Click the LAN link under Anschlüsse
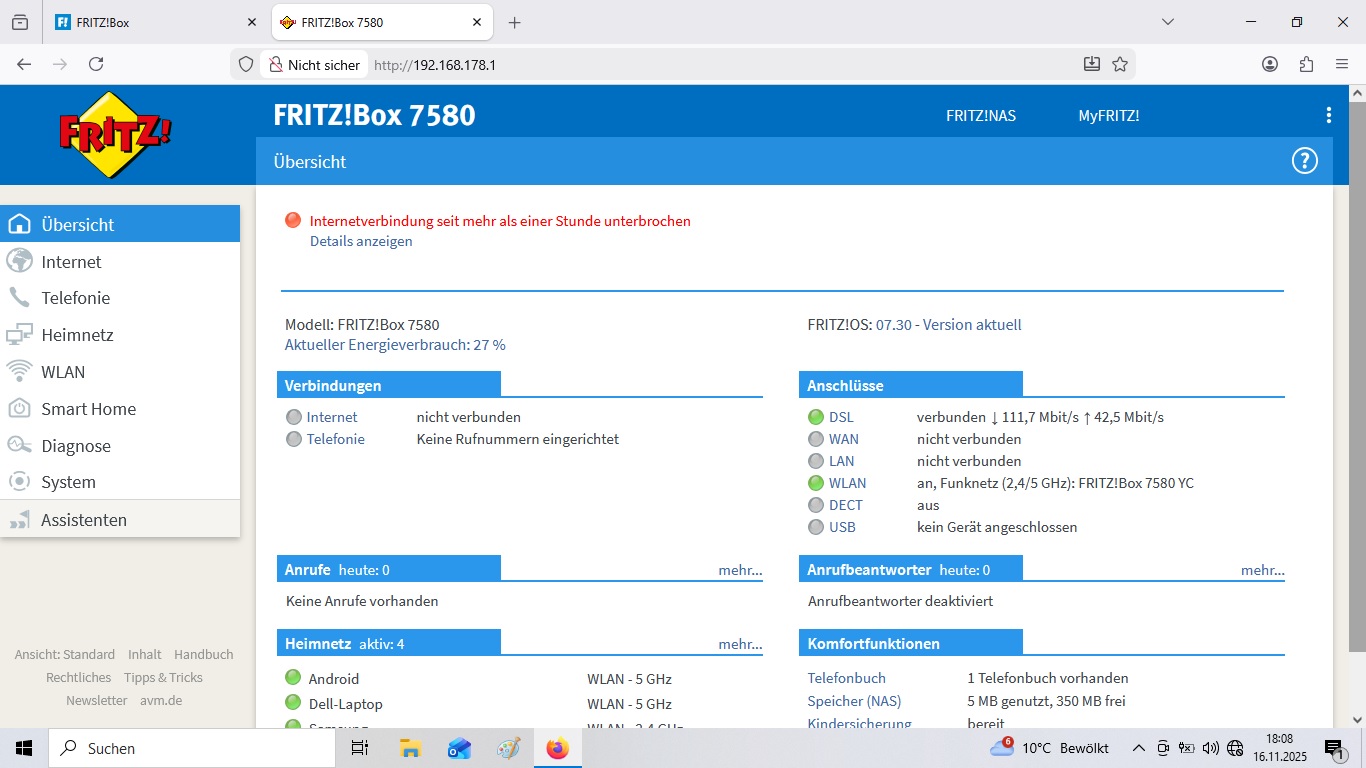Viewport: 1366px width, 768px height. [842, 461]
